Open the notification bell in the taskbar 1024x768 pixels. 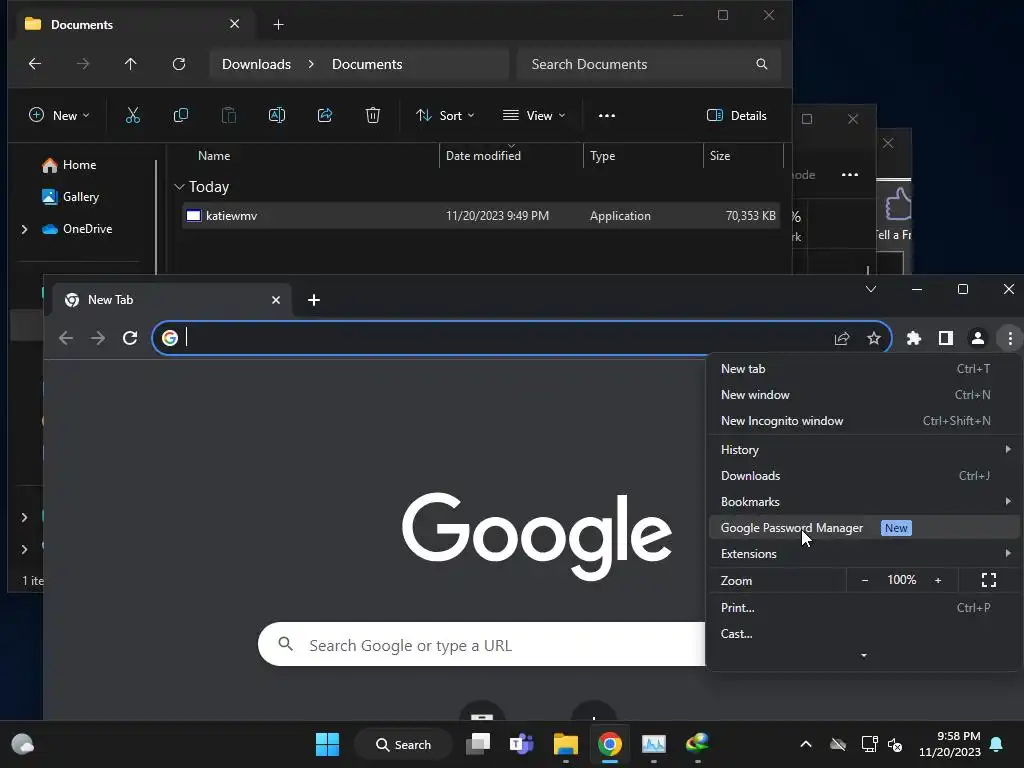[x=997, y=744]
